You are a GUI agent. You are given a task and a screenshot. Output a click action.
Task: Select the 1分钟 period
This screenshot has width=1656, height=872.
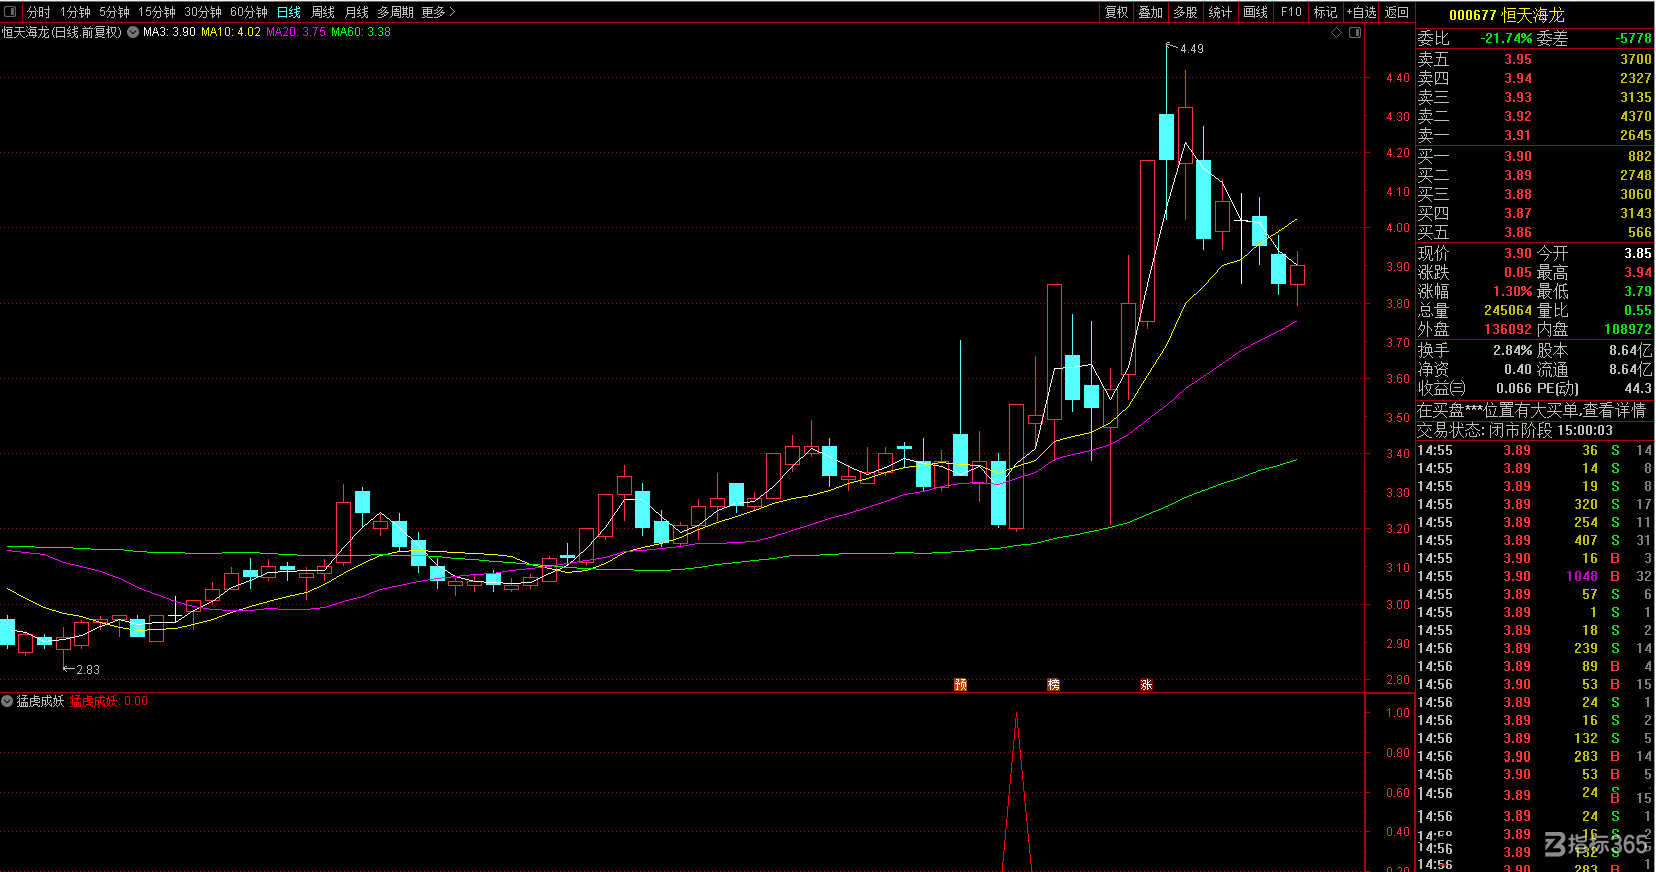pos(75,12)
